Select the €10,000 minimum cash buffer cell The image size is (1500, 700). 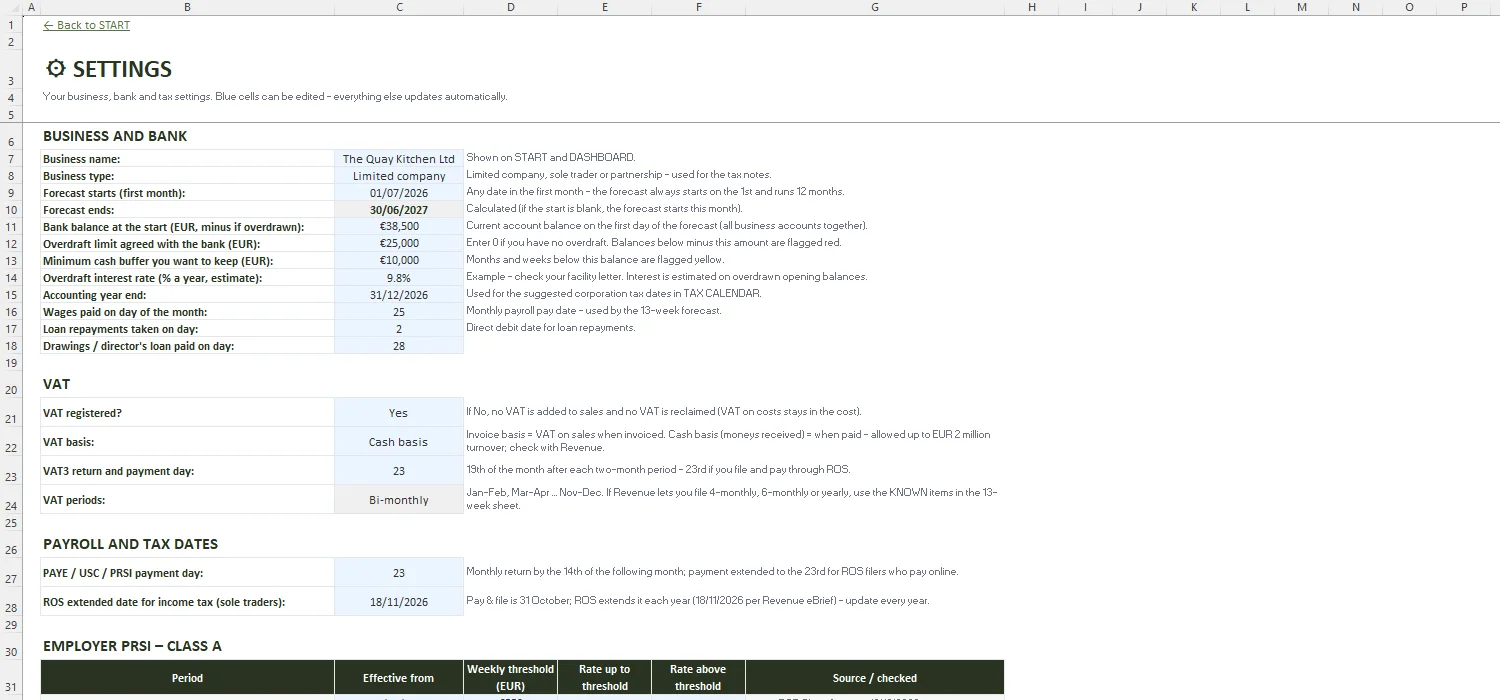pos(399,261)
